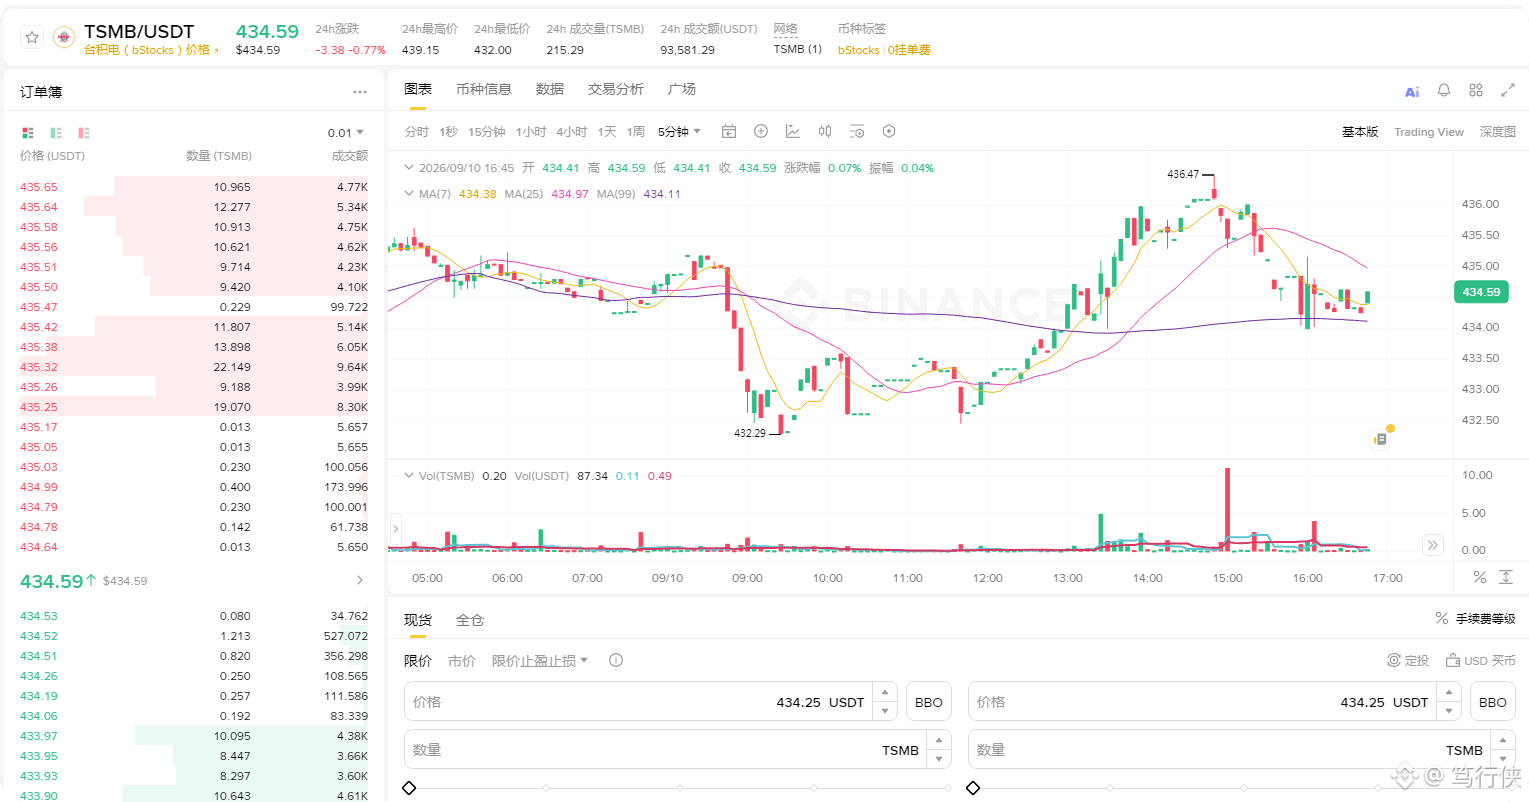1529x802 pixels.
Task: Click the BBO button beside buy price
Action: pyautogui.click(x=929, y=702)
